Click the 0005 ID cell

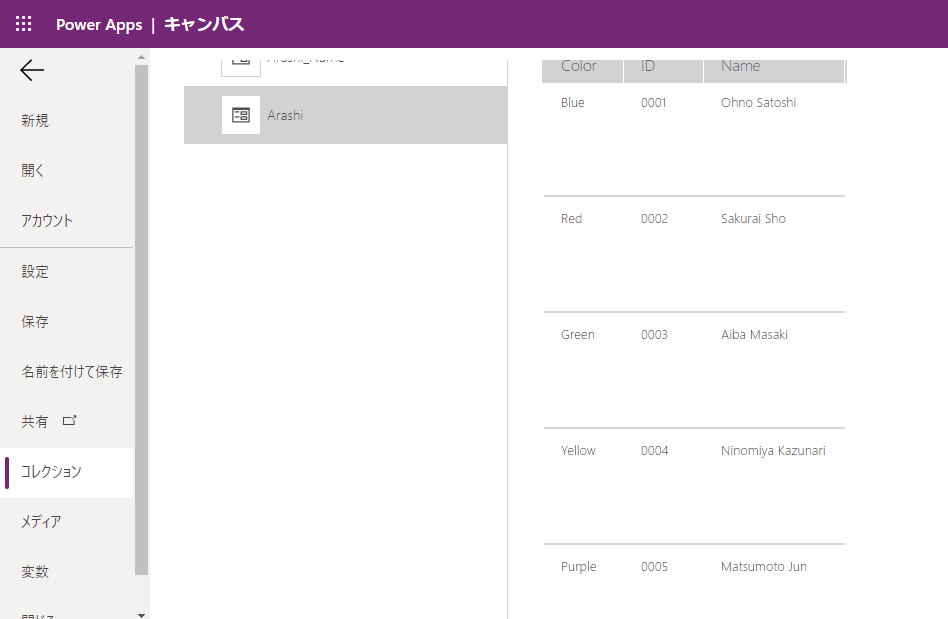click(x=654, y=567)
